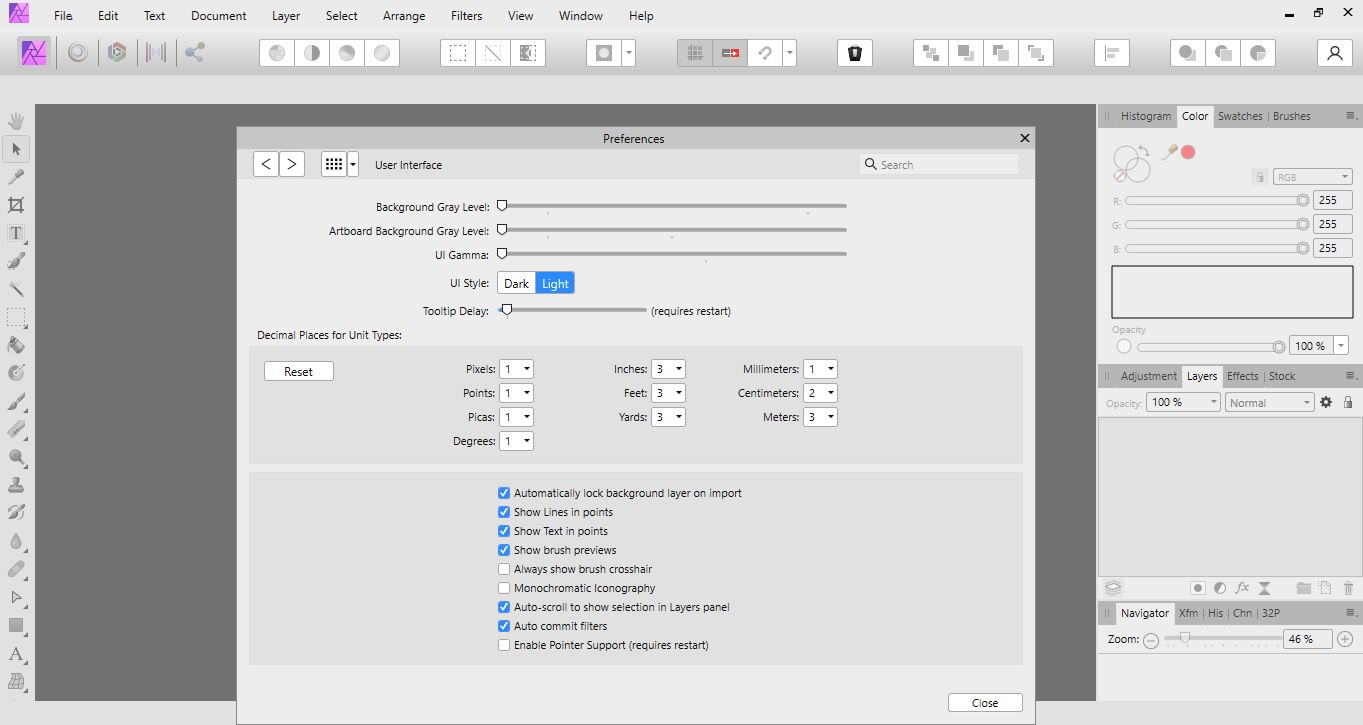
Task: Click the Reset button for decimal places
Action: tap(298, 370)
